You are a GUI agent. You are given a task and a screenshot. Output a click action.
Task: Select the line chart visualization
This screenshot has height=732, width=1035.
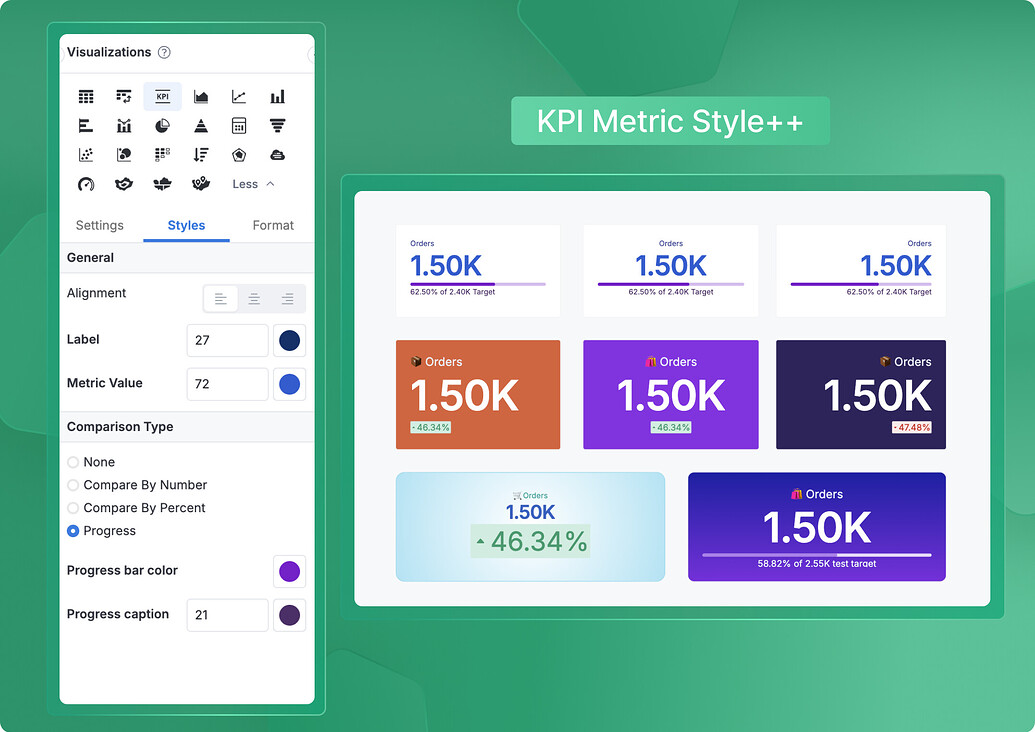(x=238, y=96)
